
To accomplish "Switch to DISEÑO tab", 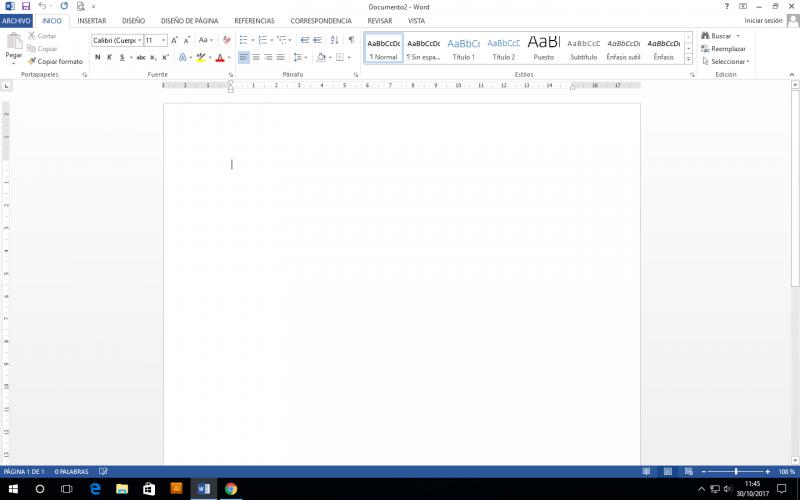I will (134, 20).
